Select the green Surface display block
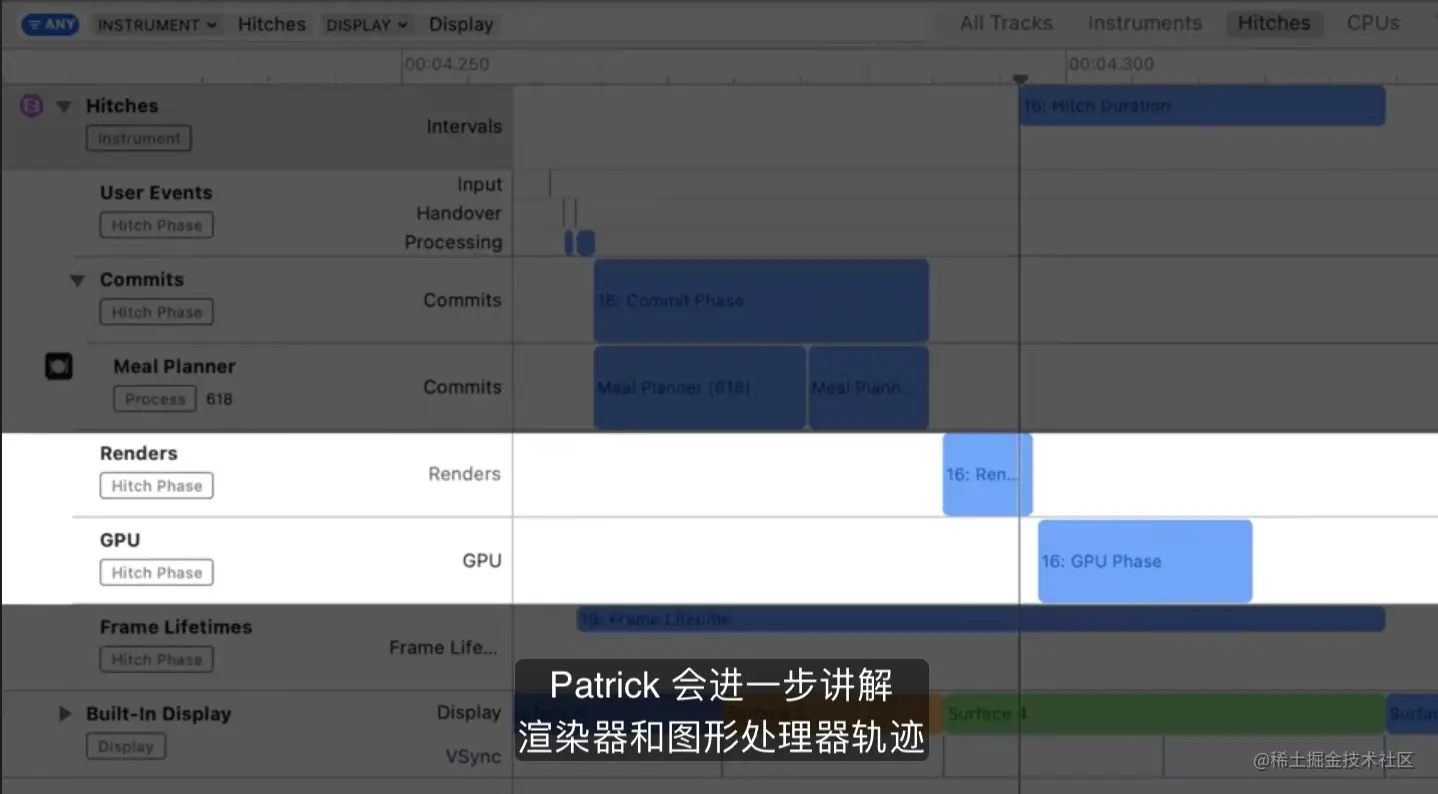This screenshot has width=1438, height=794. tap(1164, 713)
